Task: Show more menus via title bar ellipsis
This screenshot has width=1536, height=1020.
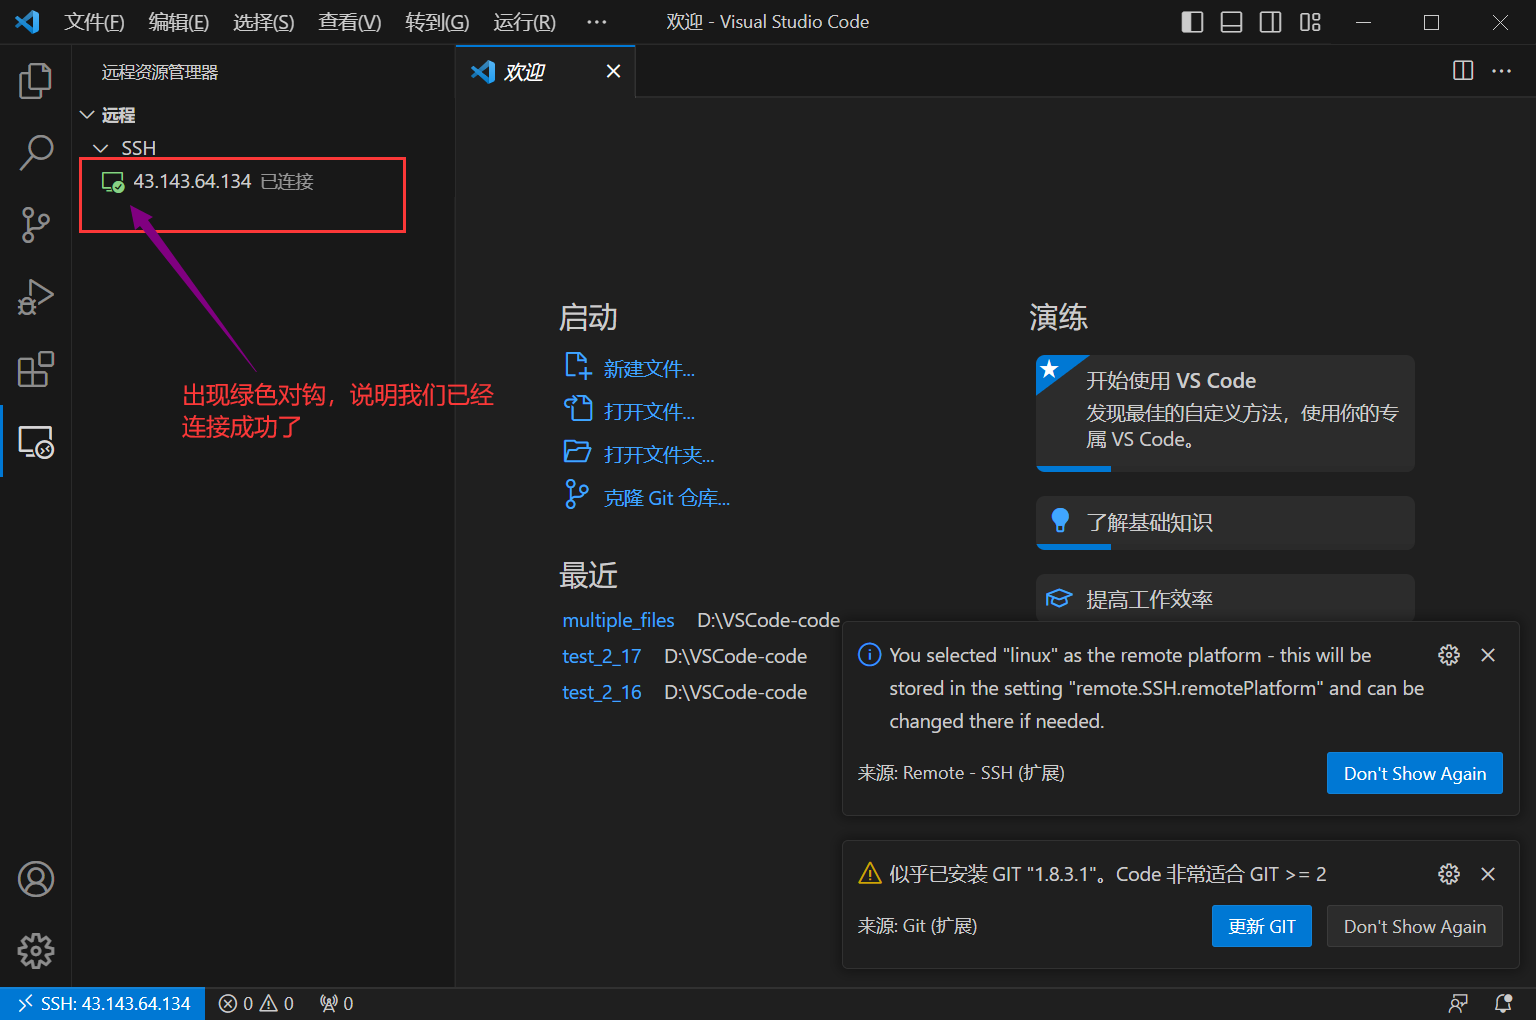Action: point(597,22)
